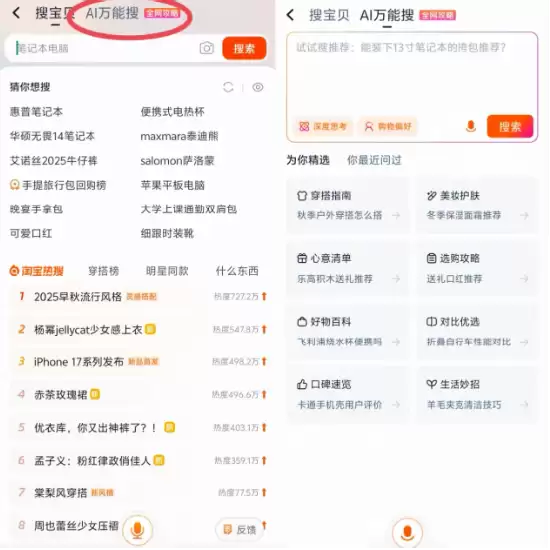The image size is (550, 550).
Task: Open 乐高积木送礼推荐 arrow
Action: pyautogui.click(x=396, y=279)
